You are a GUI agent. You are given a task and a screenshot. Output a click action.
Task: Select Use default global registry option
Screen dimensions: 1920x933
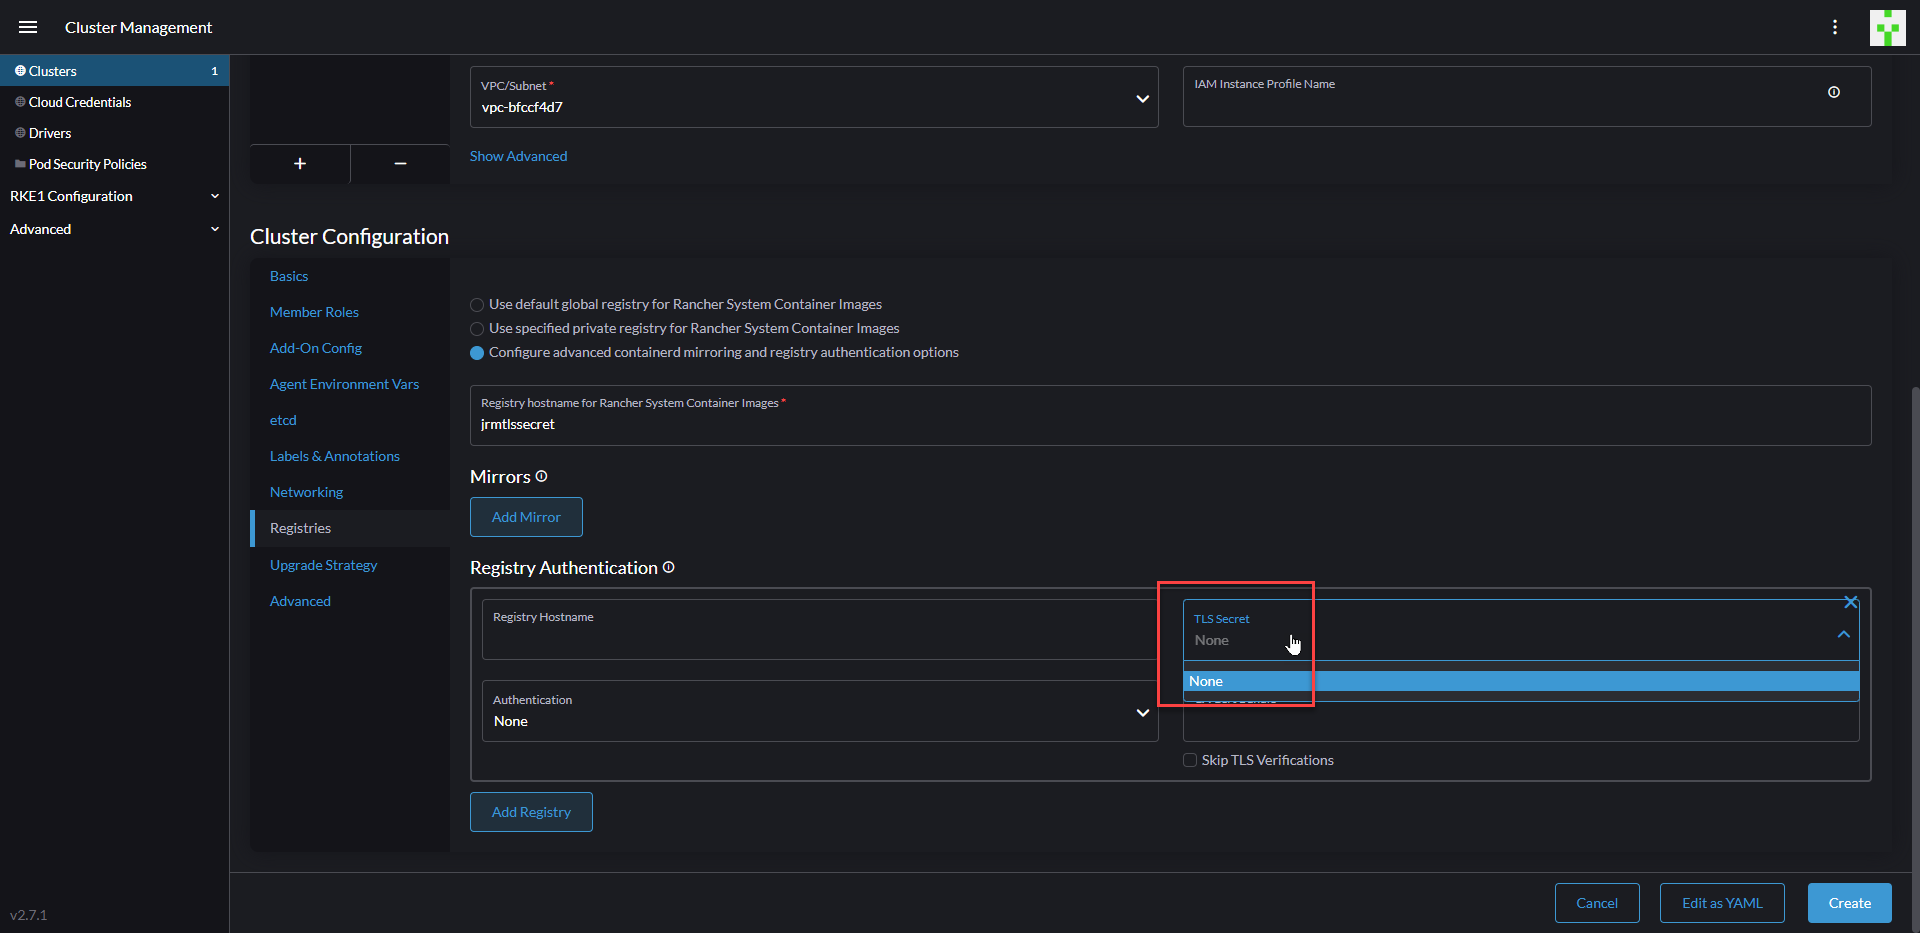click(477, 304)
